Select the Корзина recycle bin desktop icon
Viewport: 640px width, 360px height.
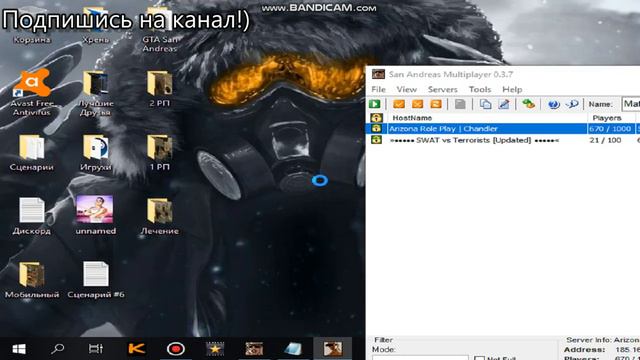[x=32, y=25]
